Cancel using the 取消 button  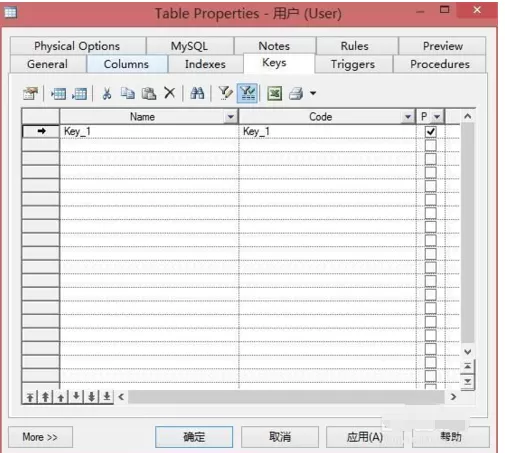(x=280, y=437)
